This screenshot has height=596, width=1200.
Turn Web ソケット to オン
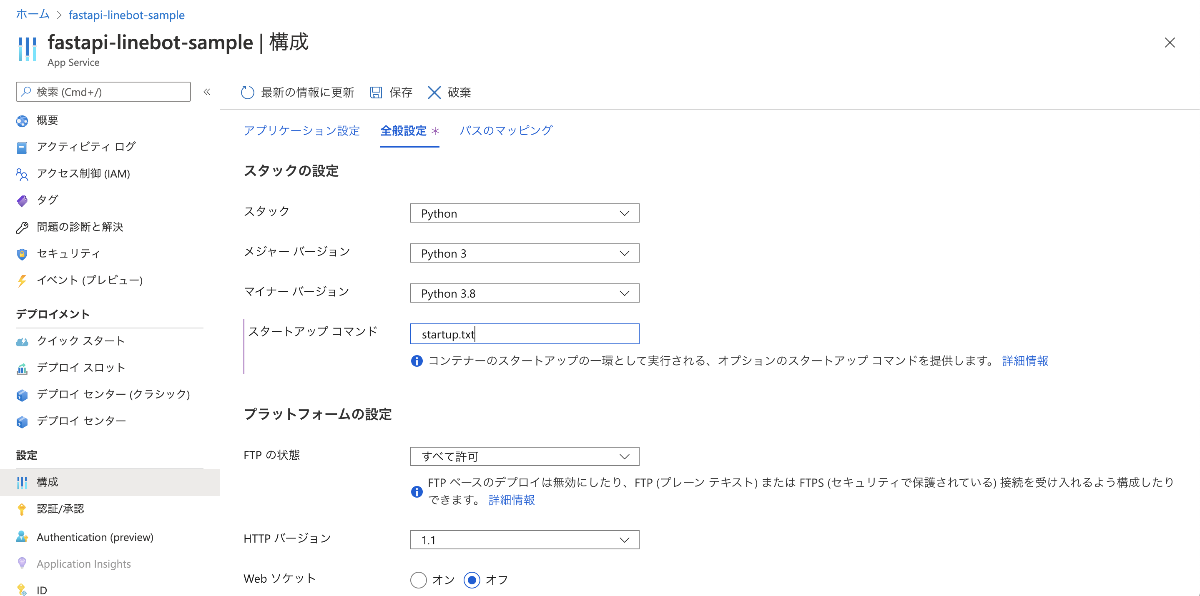coord(419,580)
